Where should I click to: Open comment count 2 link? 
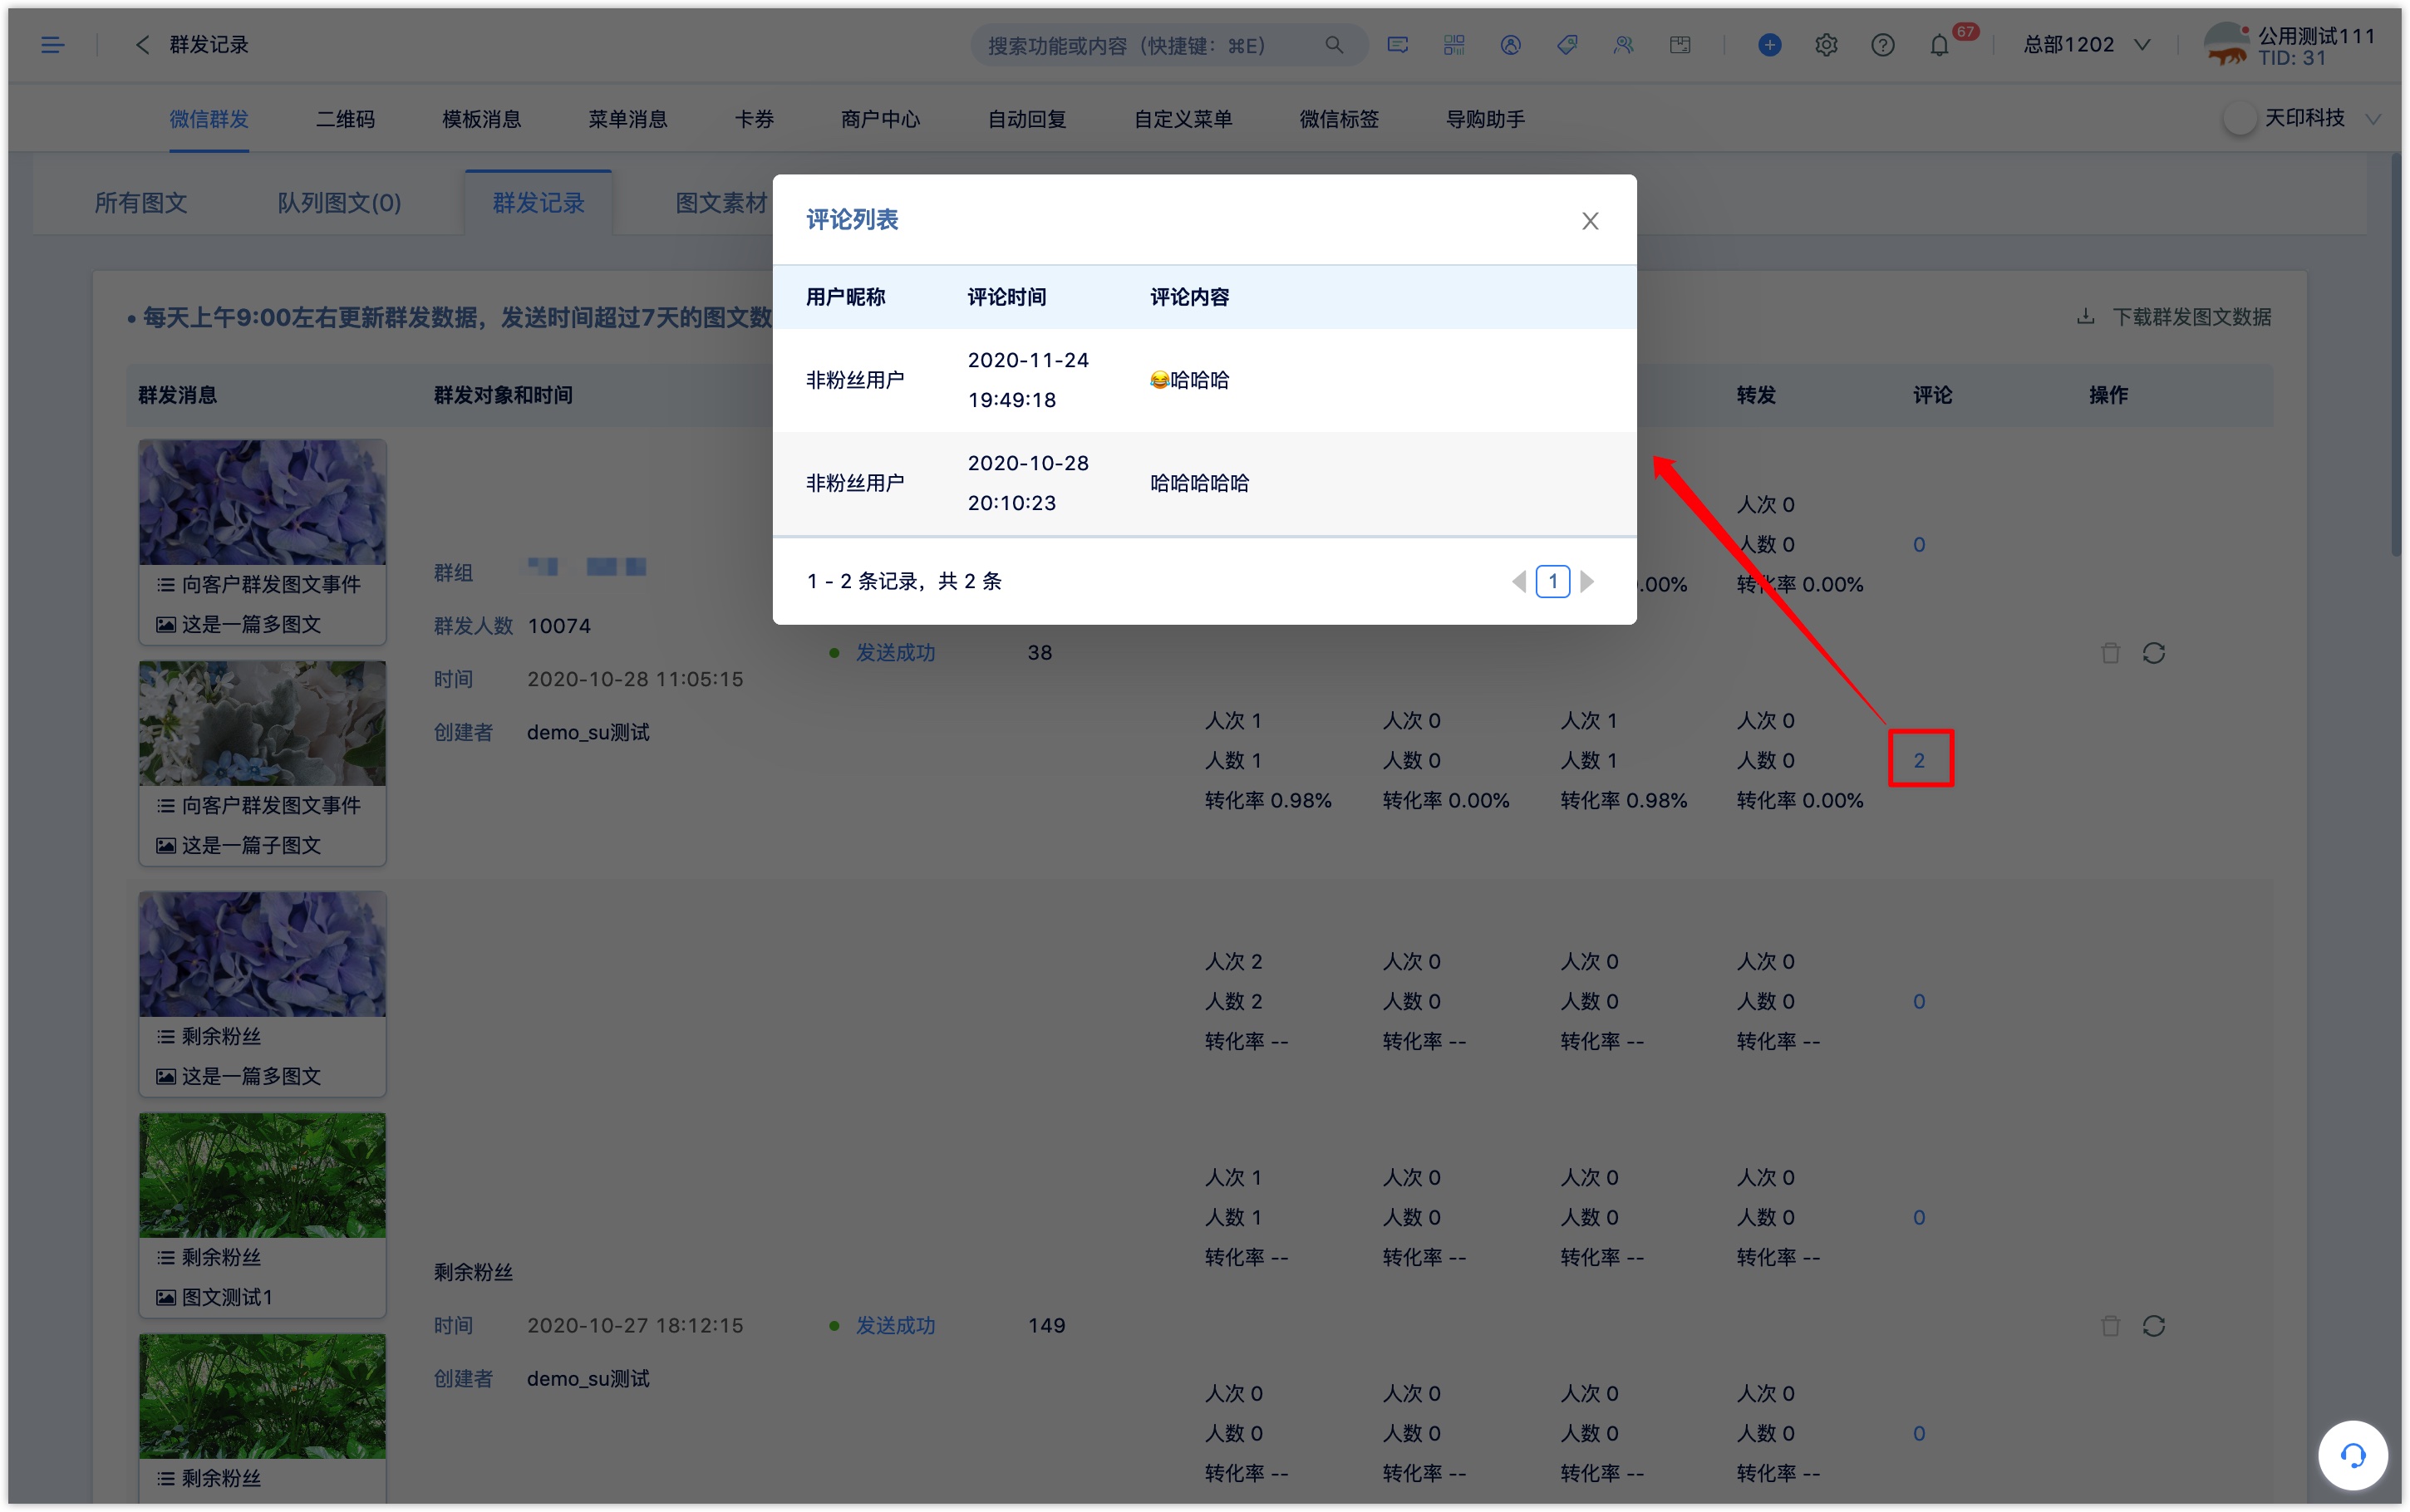(x=1919, y=760)
